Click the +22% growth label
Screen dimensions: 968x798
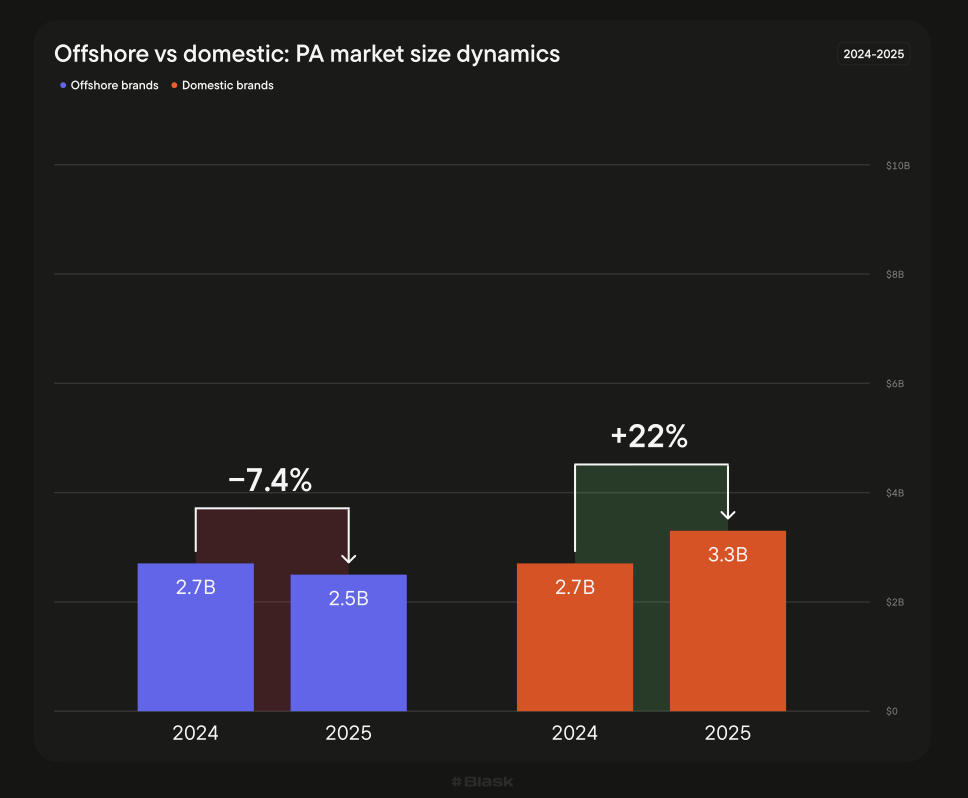click(x=649, y=437)
